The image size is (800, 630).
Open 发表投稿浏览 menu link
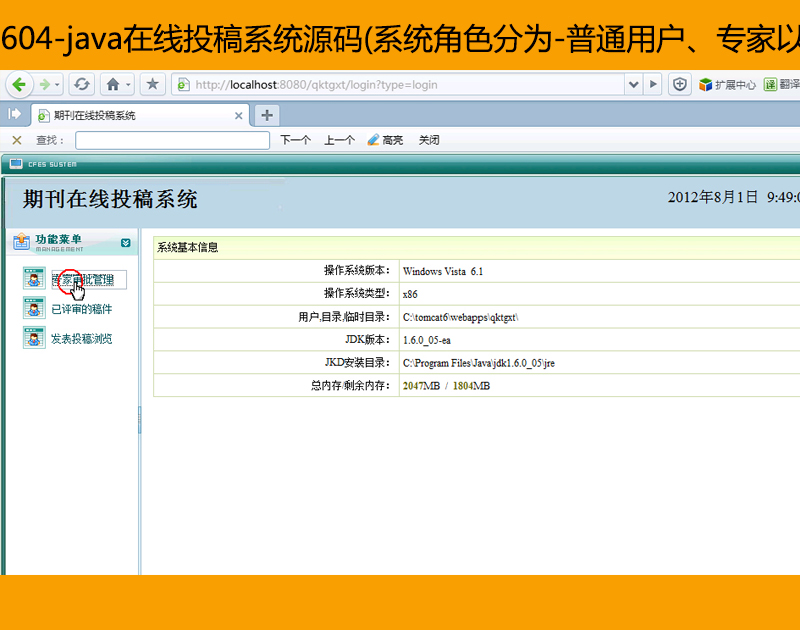[82, 339]
